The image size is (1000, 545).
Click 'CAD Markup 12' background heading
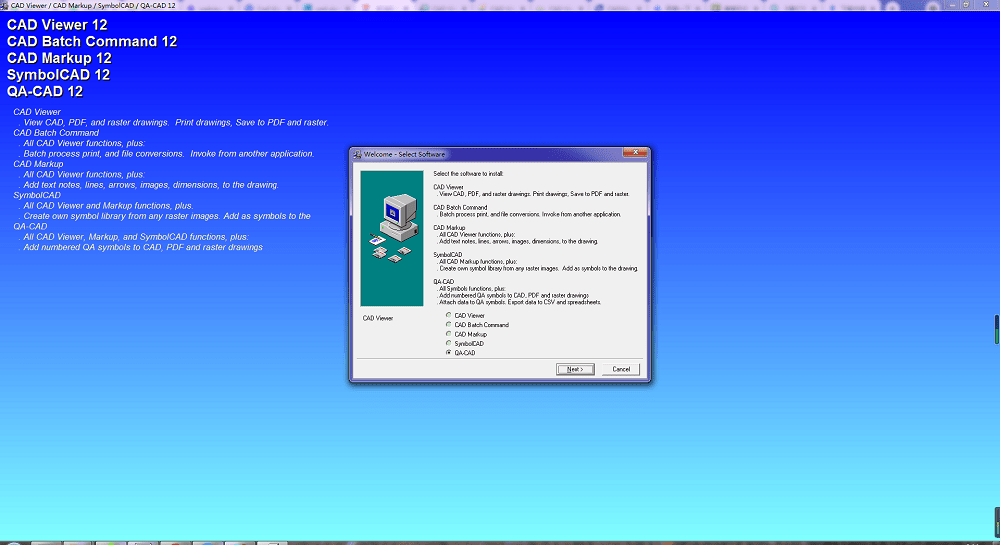59,58
